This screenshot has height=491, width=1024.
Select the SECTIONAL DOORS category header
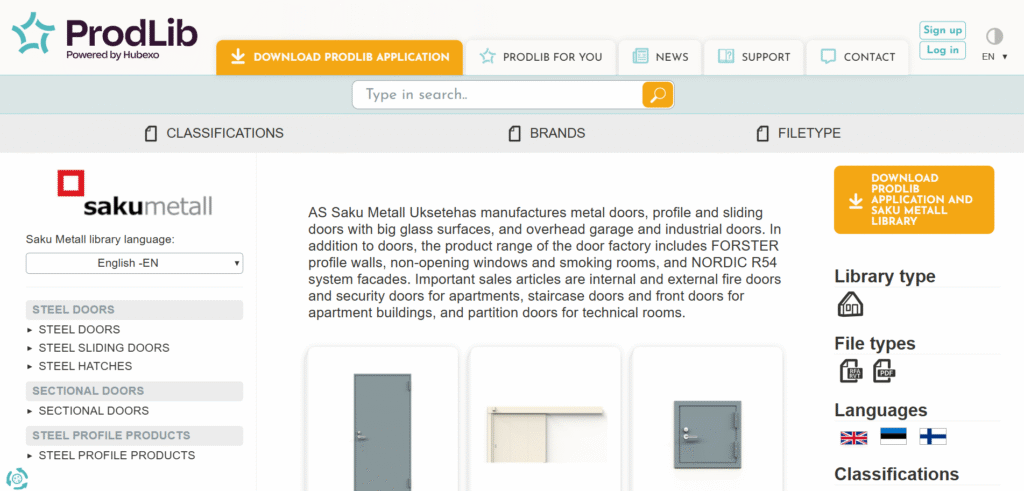pyautogui.click(x=135, y=391)
